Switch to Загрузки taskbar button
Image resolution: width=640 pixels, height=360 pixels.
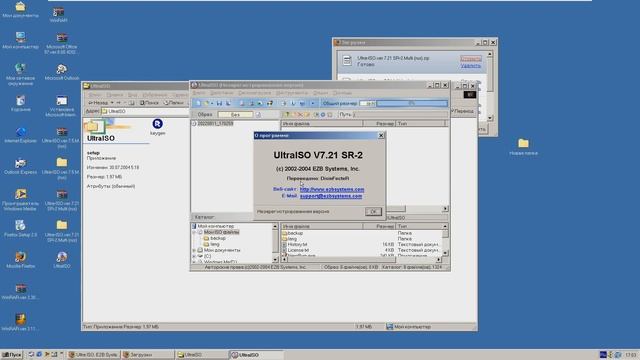click(147, 355)
